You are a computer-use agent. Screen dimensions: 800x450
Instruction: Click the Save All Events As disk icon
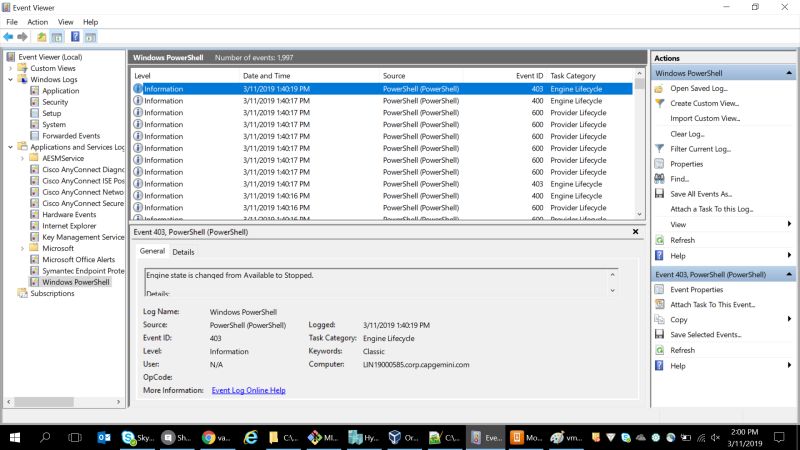(x=659, y=194)
